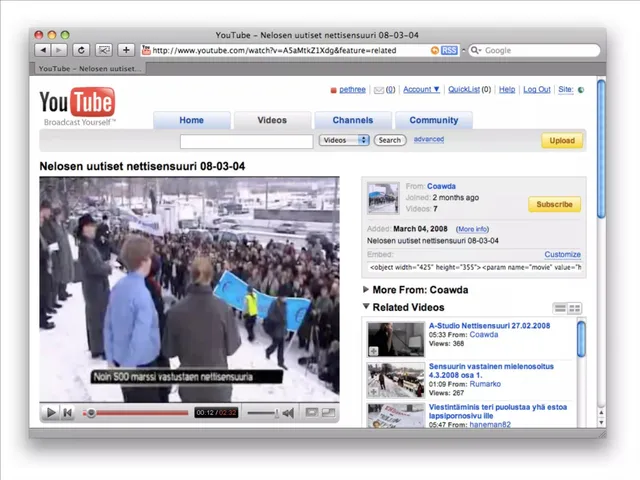Viewport: 640px width, 480px height.
Task: Open the Coawda uploader channel link
Action: coord(441,186)
